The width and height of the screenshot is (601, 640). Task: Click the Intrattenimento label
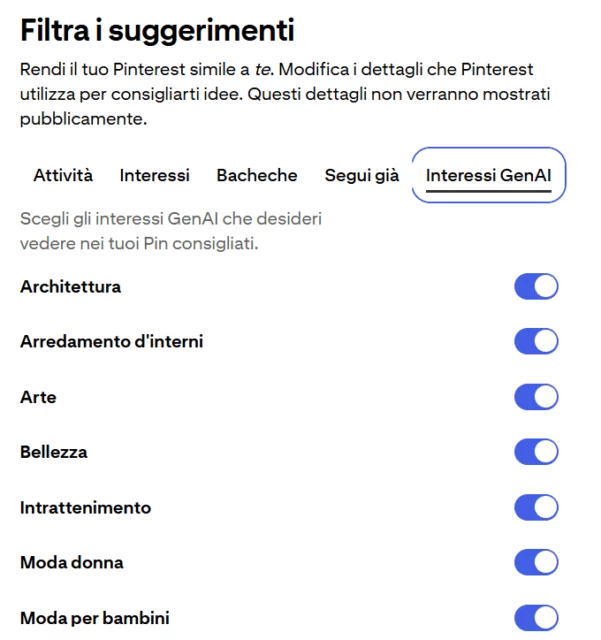pos(85,508)
